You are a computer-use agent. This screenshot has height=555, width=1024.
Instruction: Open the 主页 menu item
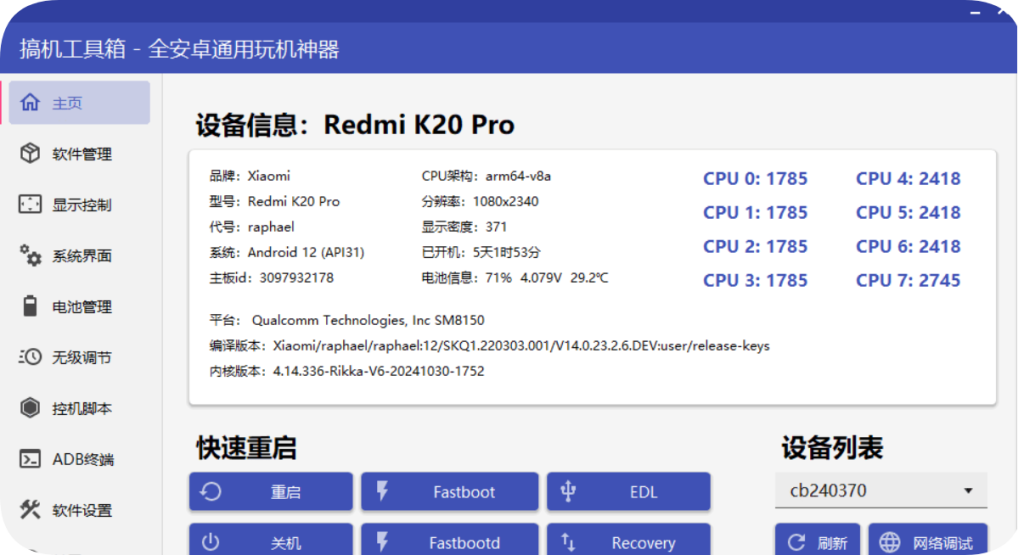[80, 103]
